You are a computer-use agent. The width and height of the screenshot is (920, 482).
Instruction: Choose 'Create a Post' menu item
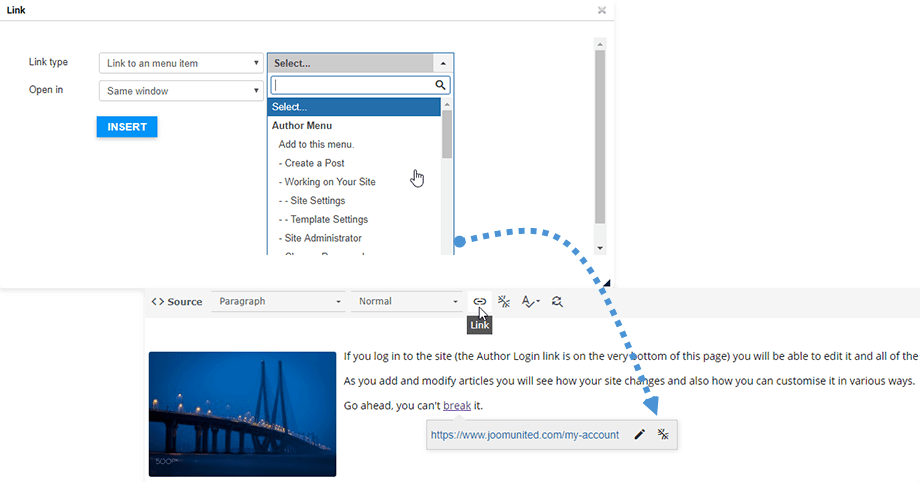[314, 163]
